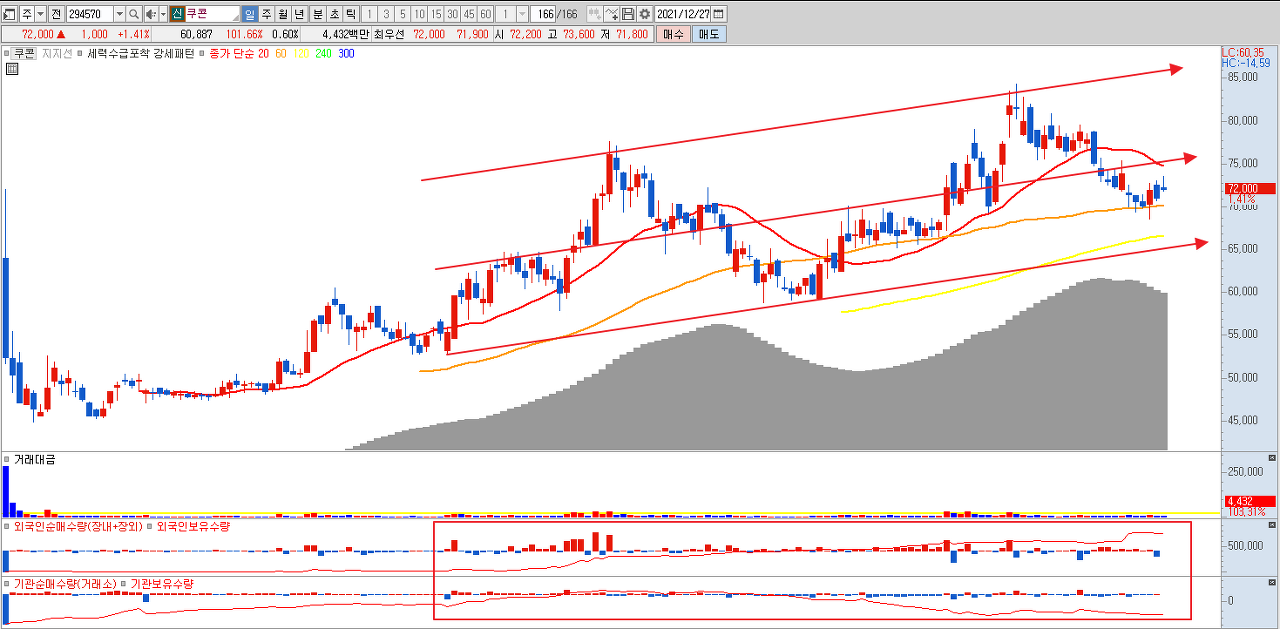Expand the custom interval dropdown arrow
This screenshot has height=629, width=1280.
click(x=523, y=14)
